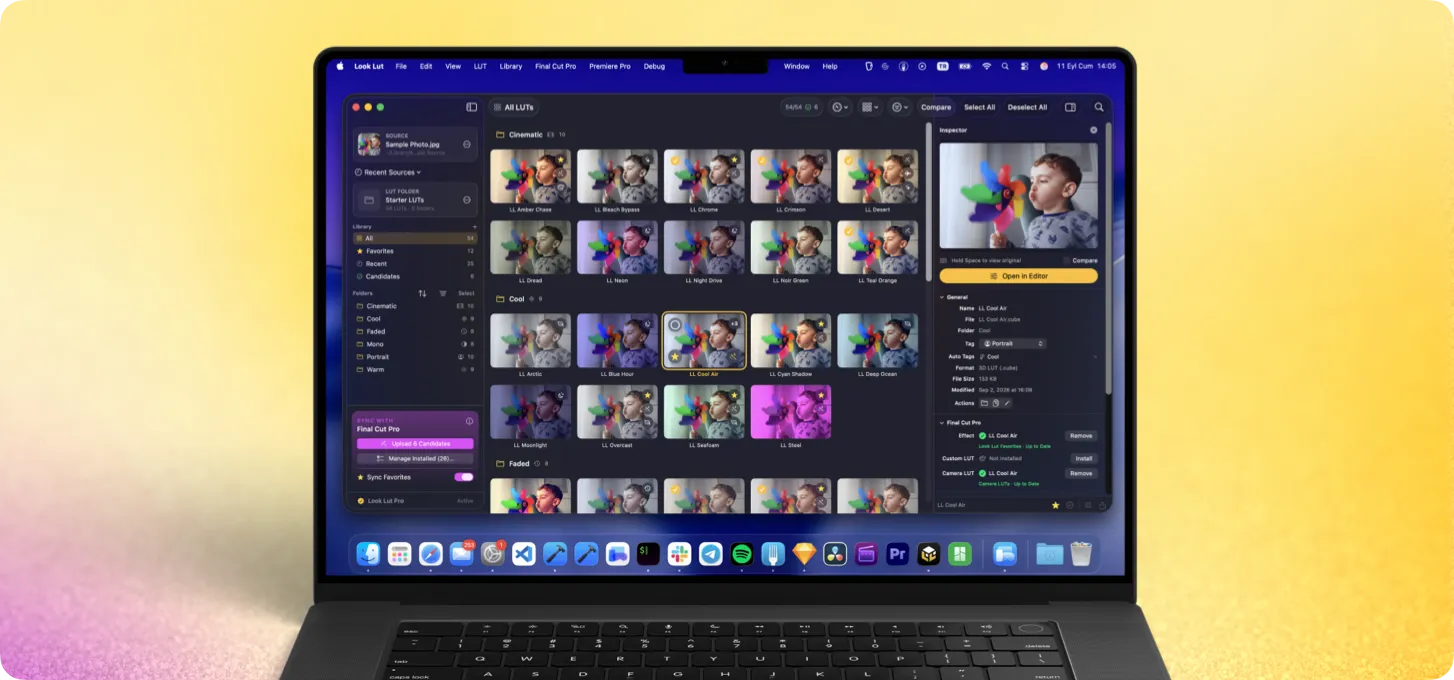The width and height of the screenshot is (1454, 680).
Task: Toggle the Sync Favorites switch
Action: (464, 477)
